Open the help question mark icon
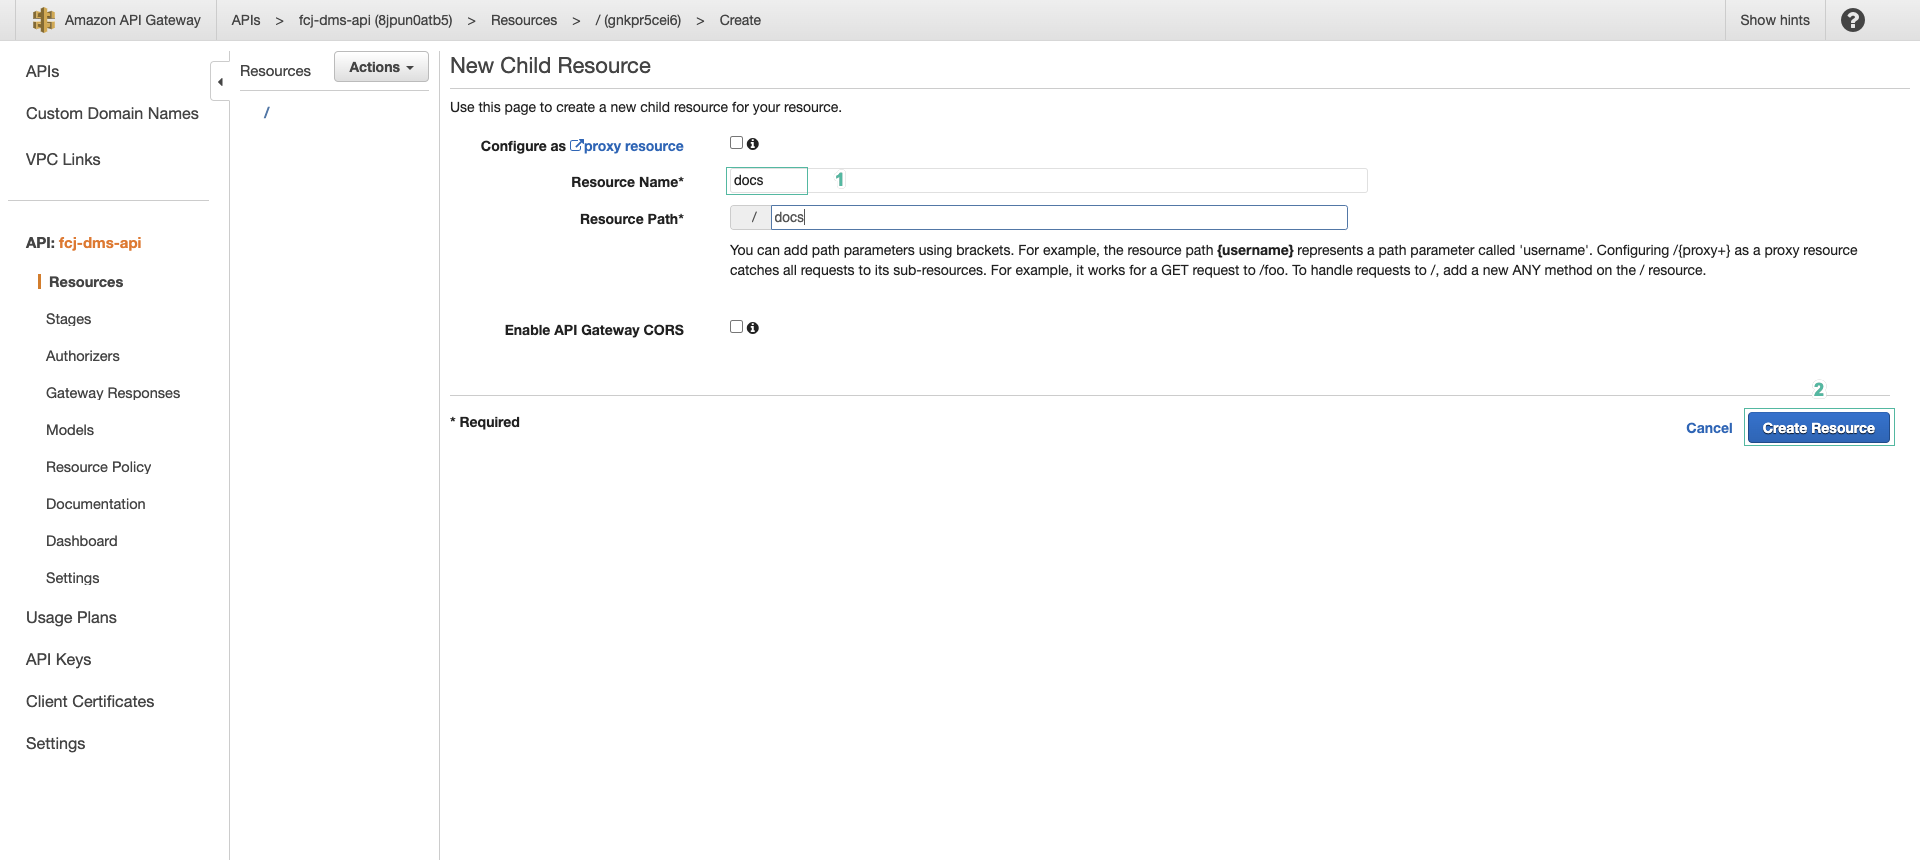The image size is (1920, 861). (1852, 20)
